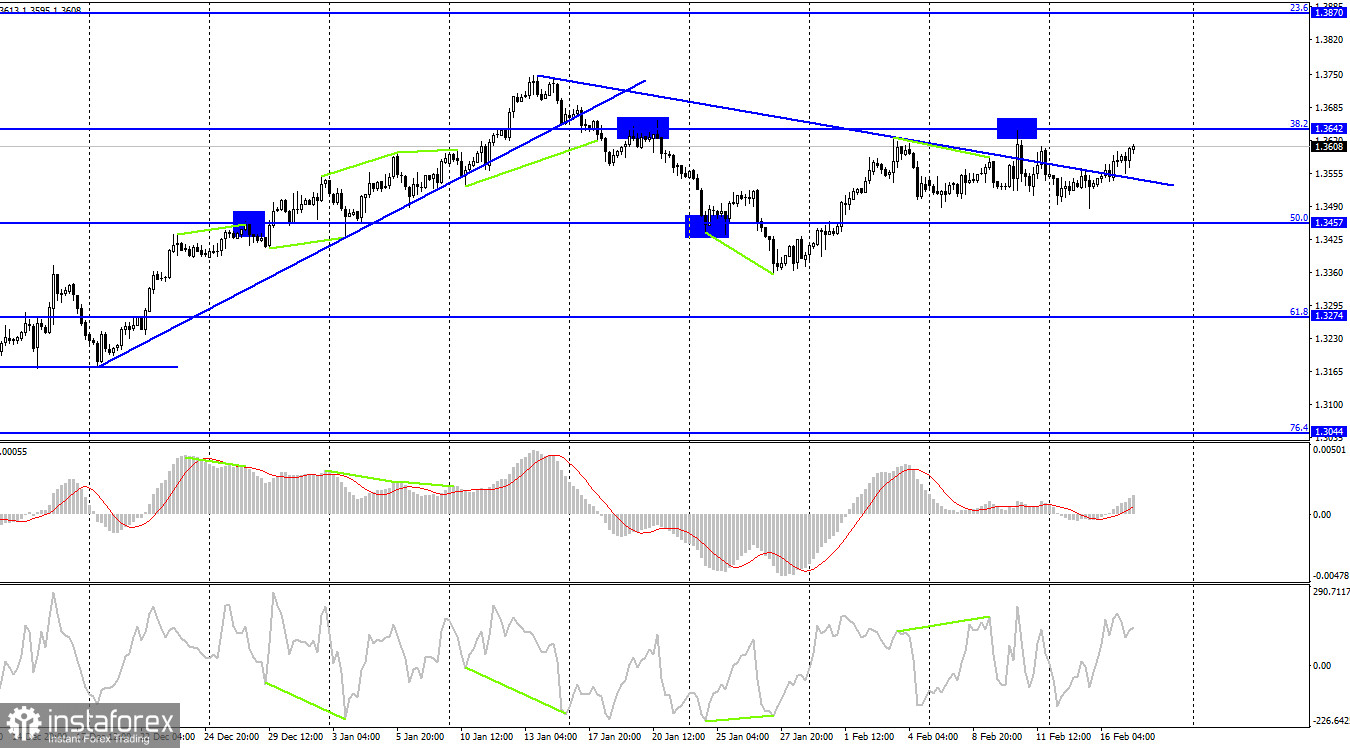This screenshot has height=748, width=1350.
Task: Click the oscillator scale value -226.642
Action: (x=1329, y=720)
